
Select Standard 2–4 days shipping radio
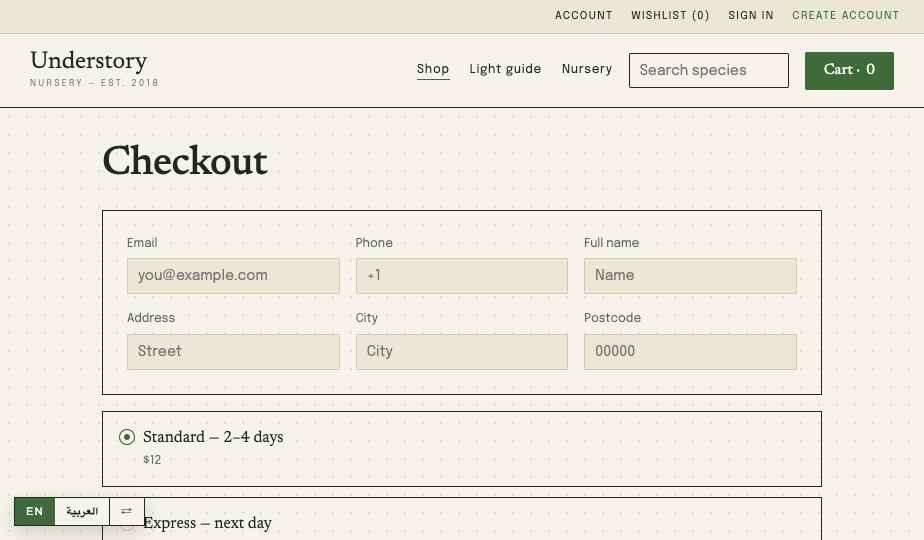[x=127, y=437]
